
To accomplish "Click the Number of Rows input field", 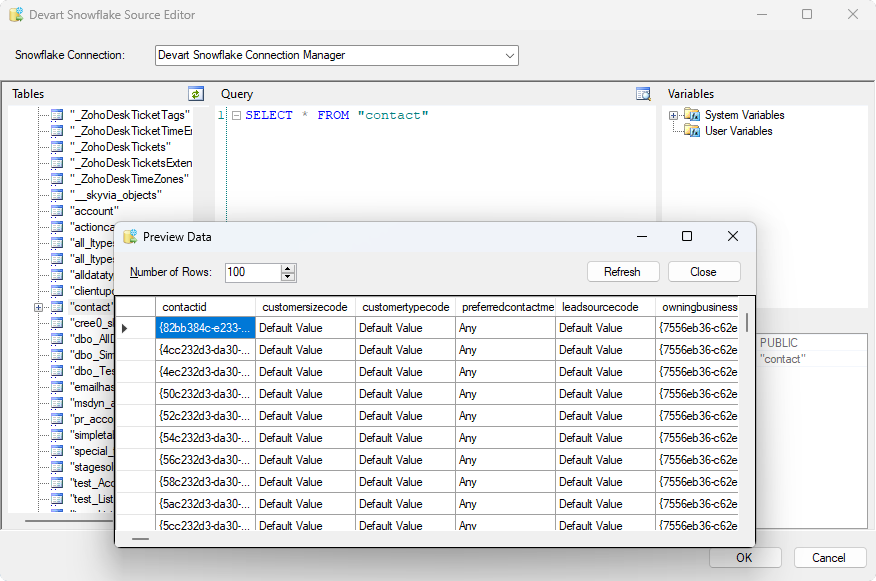I will [x=252, y=272].
